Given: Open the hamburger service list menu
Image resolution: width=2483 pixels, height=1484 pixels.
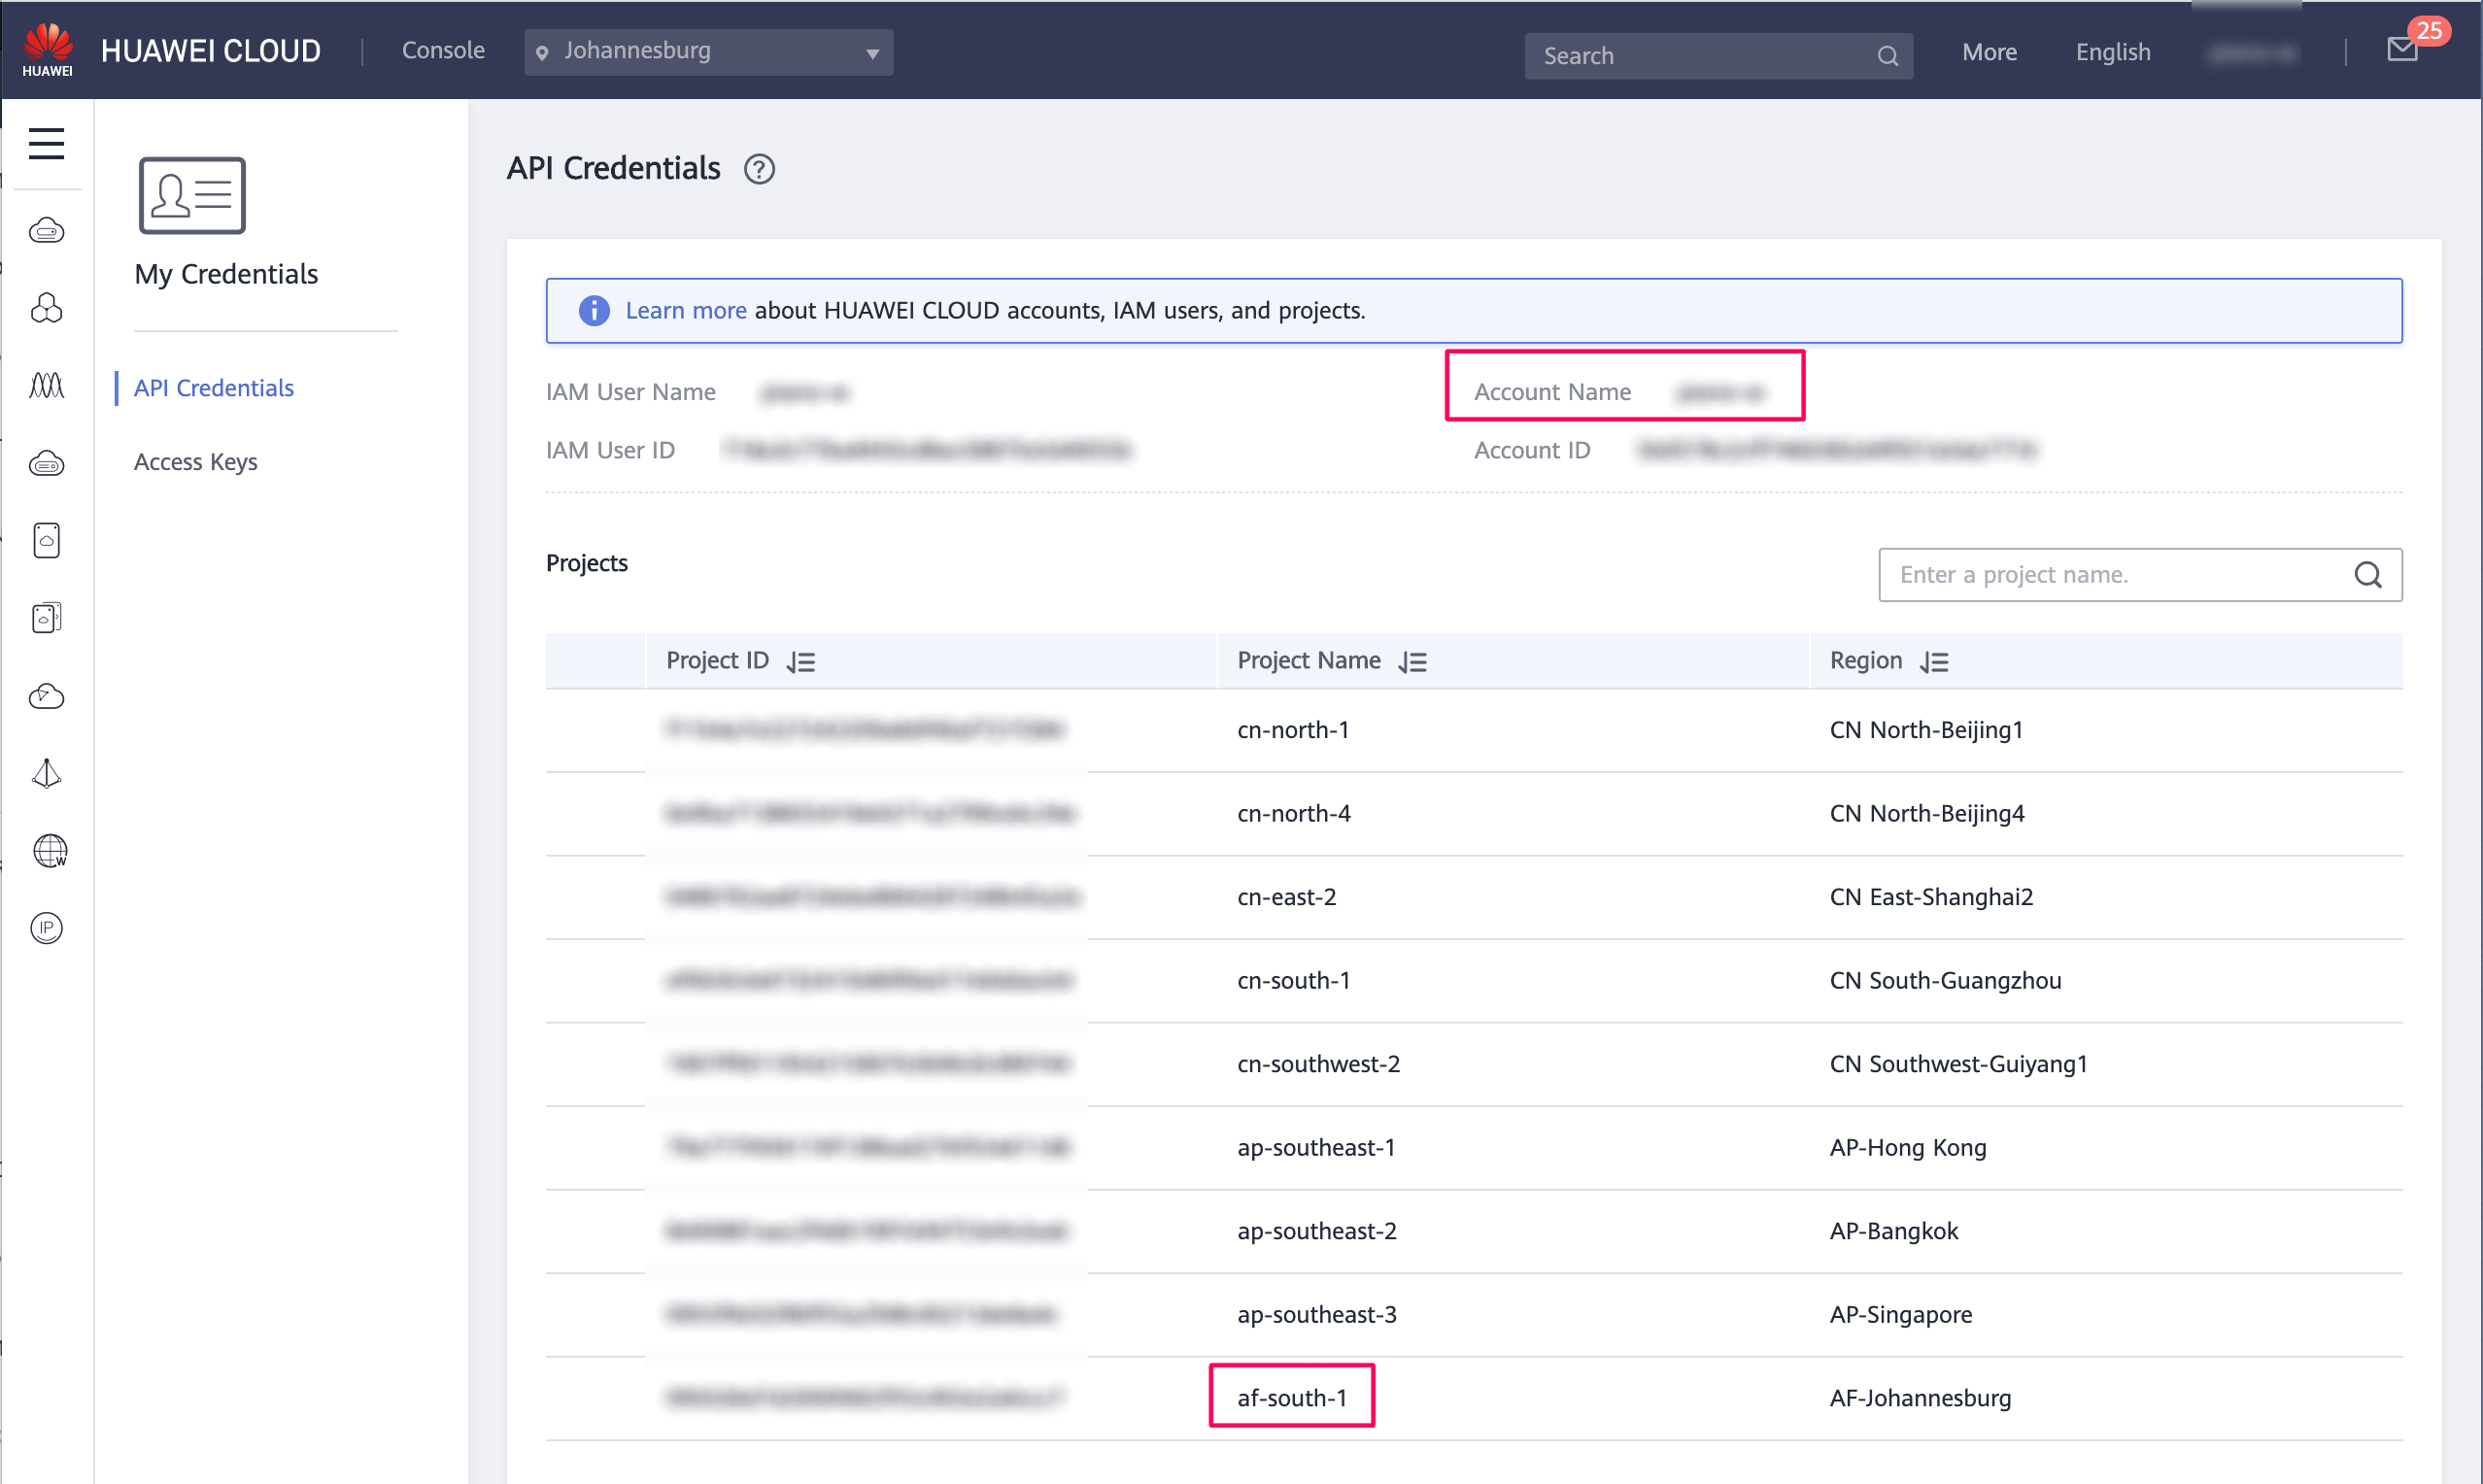Looking at the screenshot, I should pos(46,144).
